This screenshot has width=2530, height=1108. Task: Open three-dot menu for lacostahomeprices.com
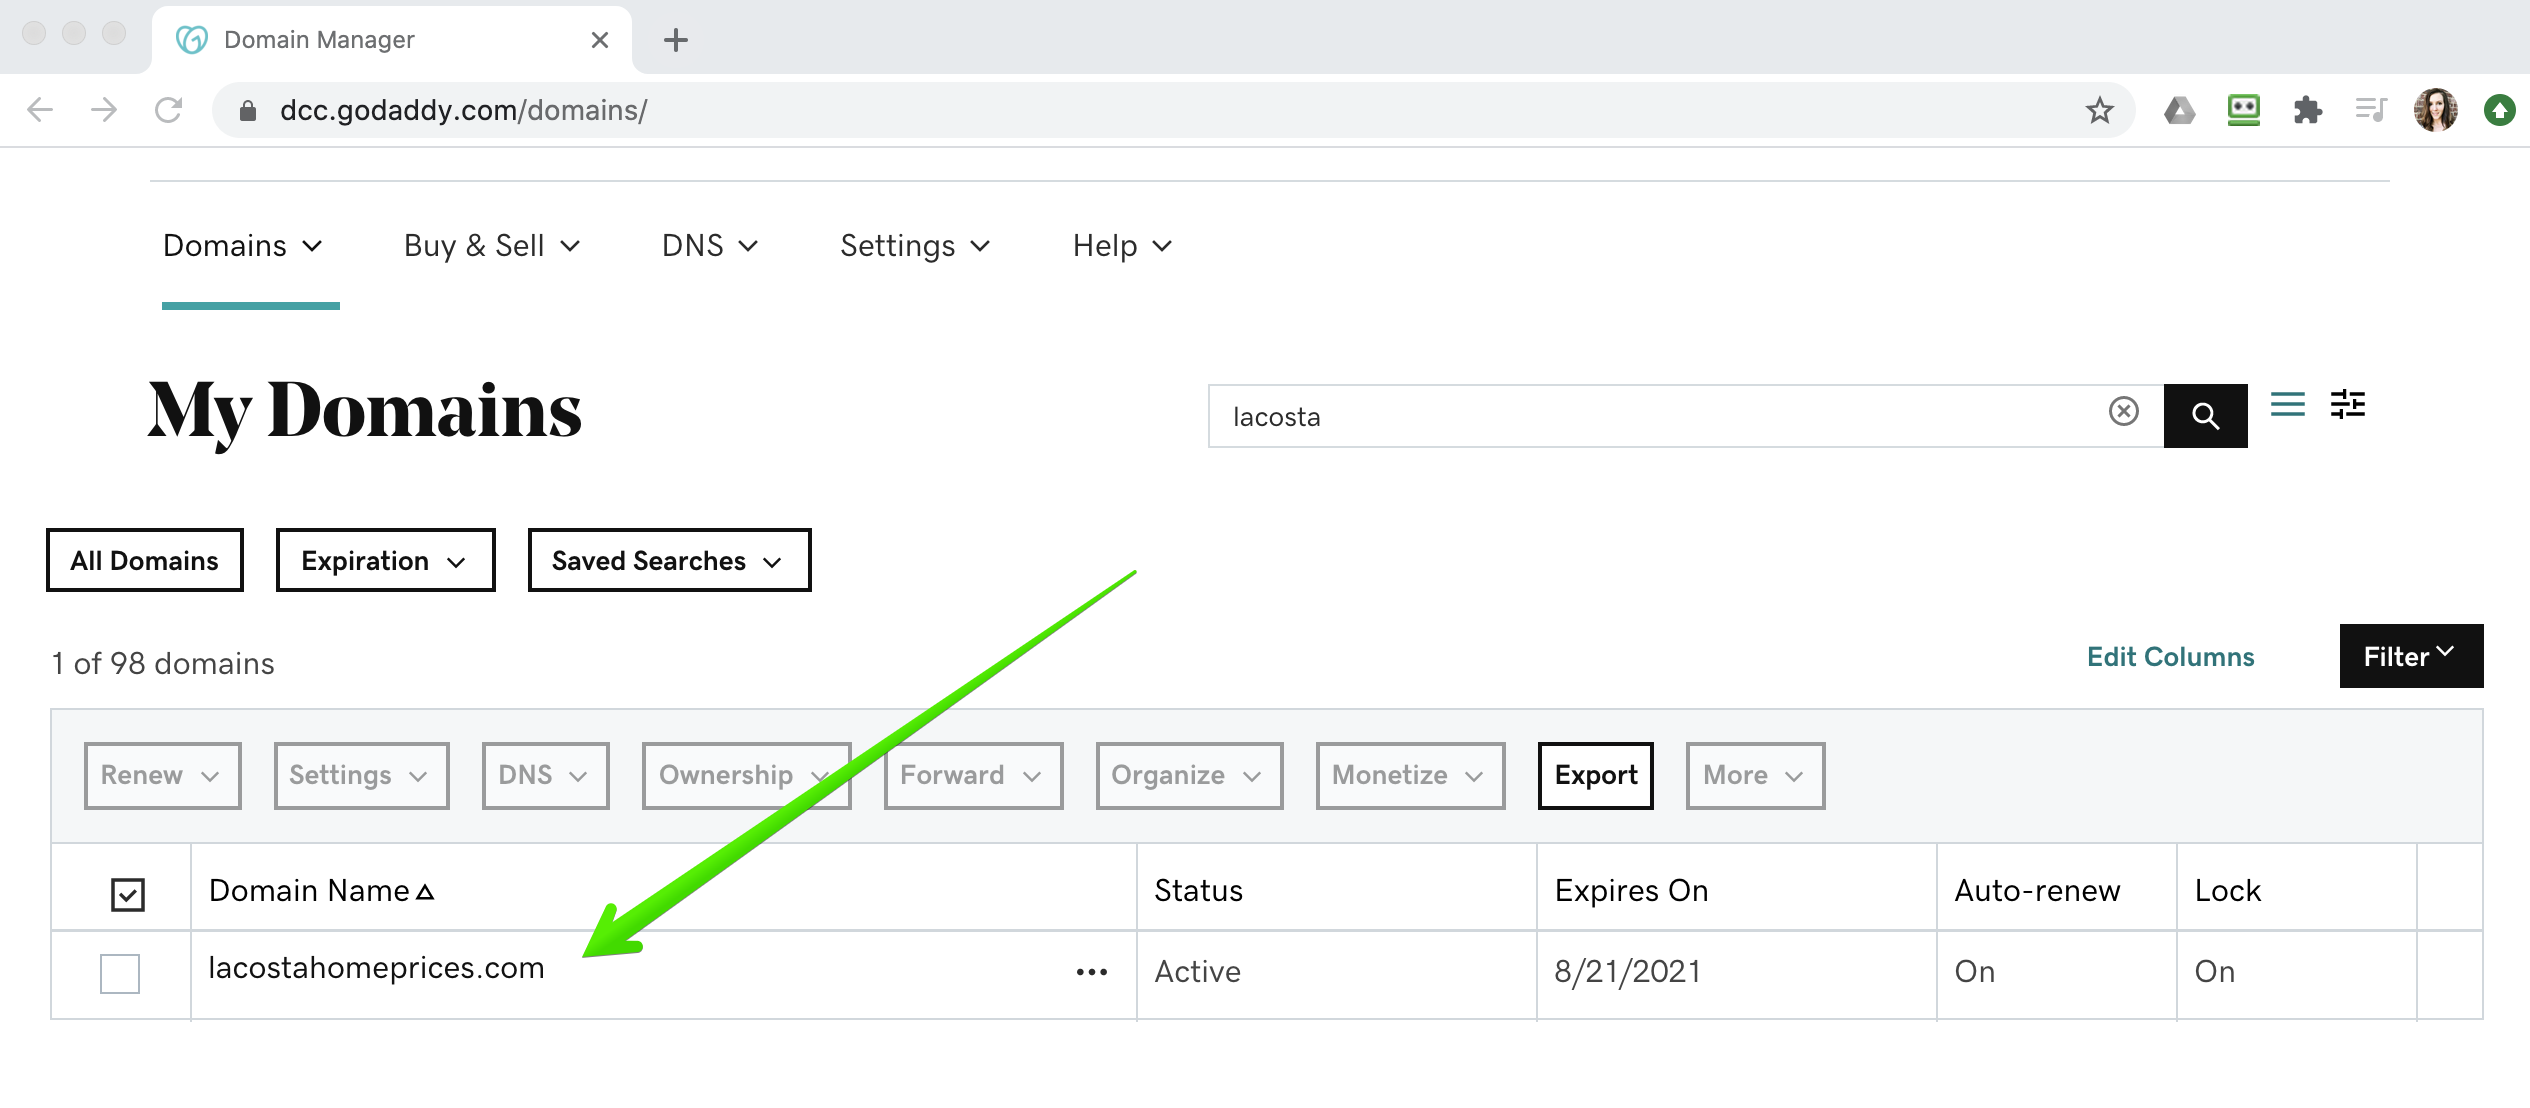point(1091,972)
